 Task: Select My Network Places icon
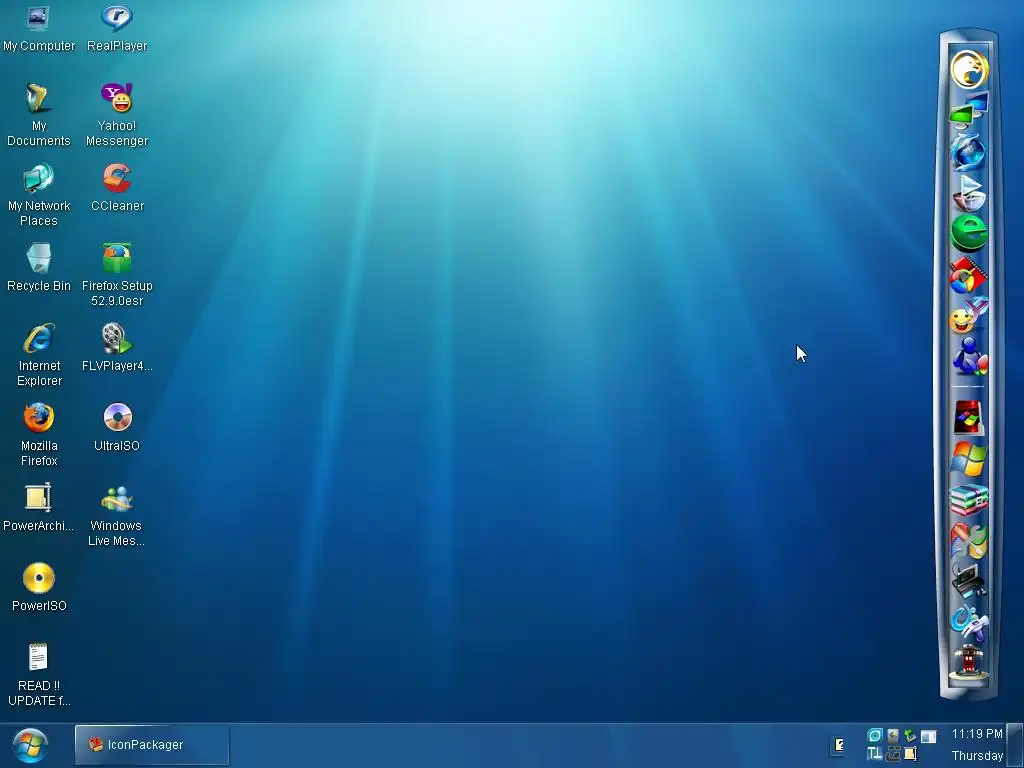point(39,195)
